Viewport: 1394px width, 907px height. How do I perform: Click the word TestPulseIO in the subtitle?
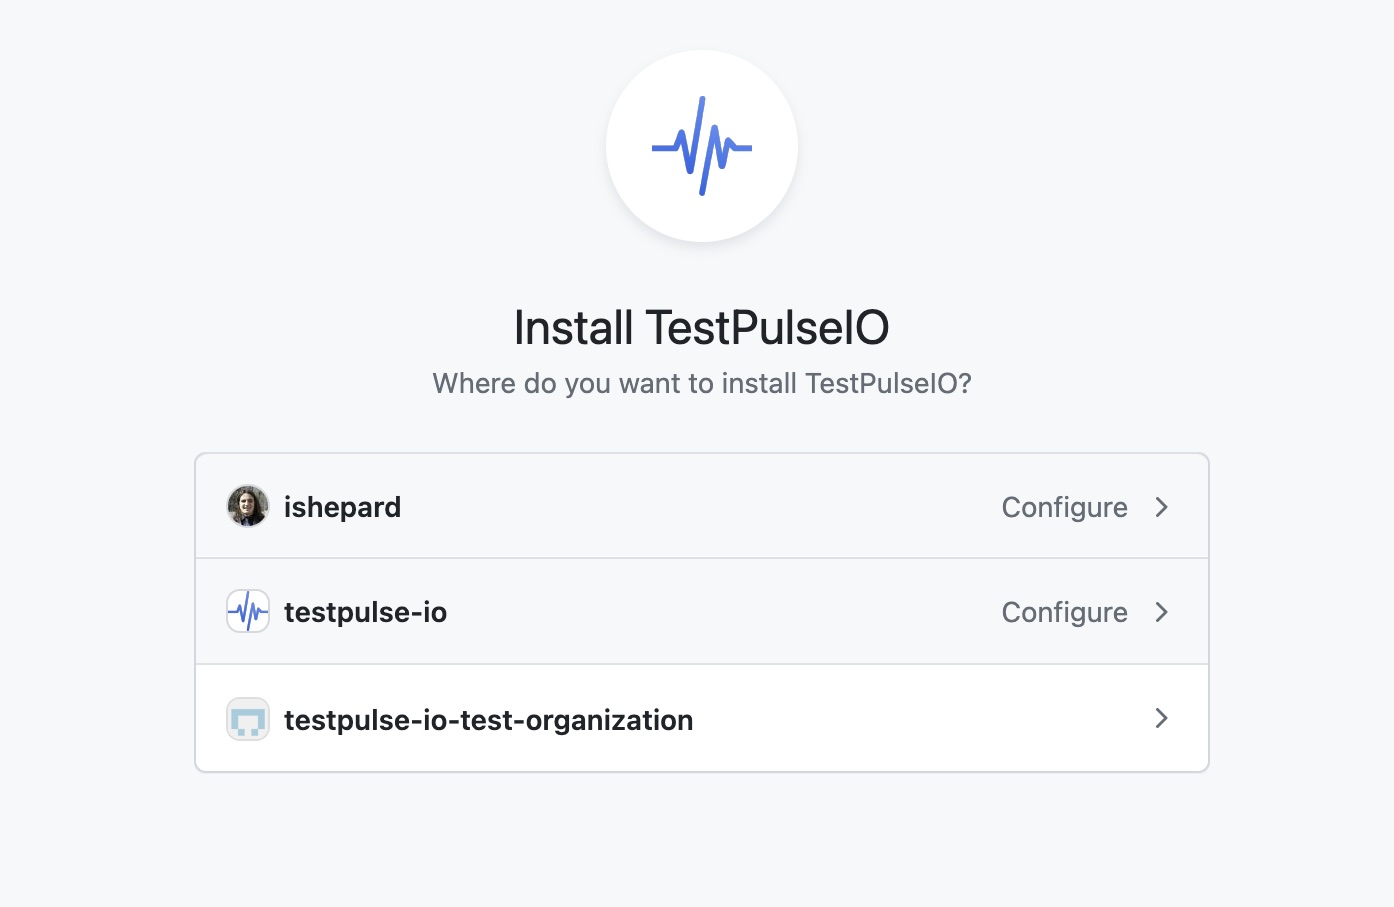888,383
